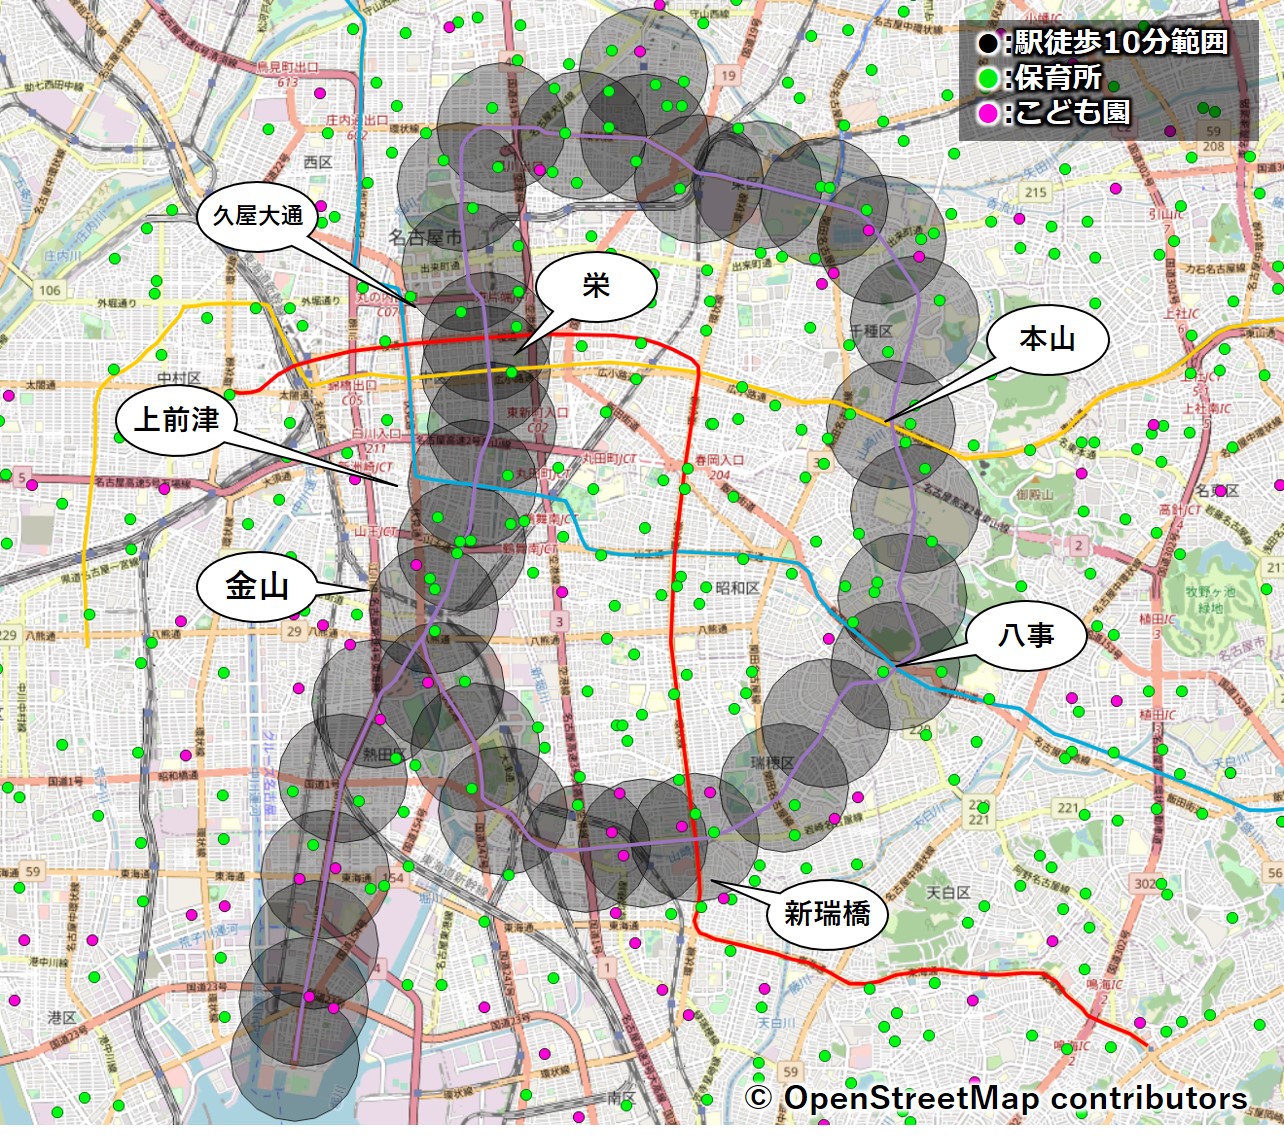The height and width of the screenshot is (1147, 1284).
Task: Click the route 215 road shield
Action: point(1035,192)
